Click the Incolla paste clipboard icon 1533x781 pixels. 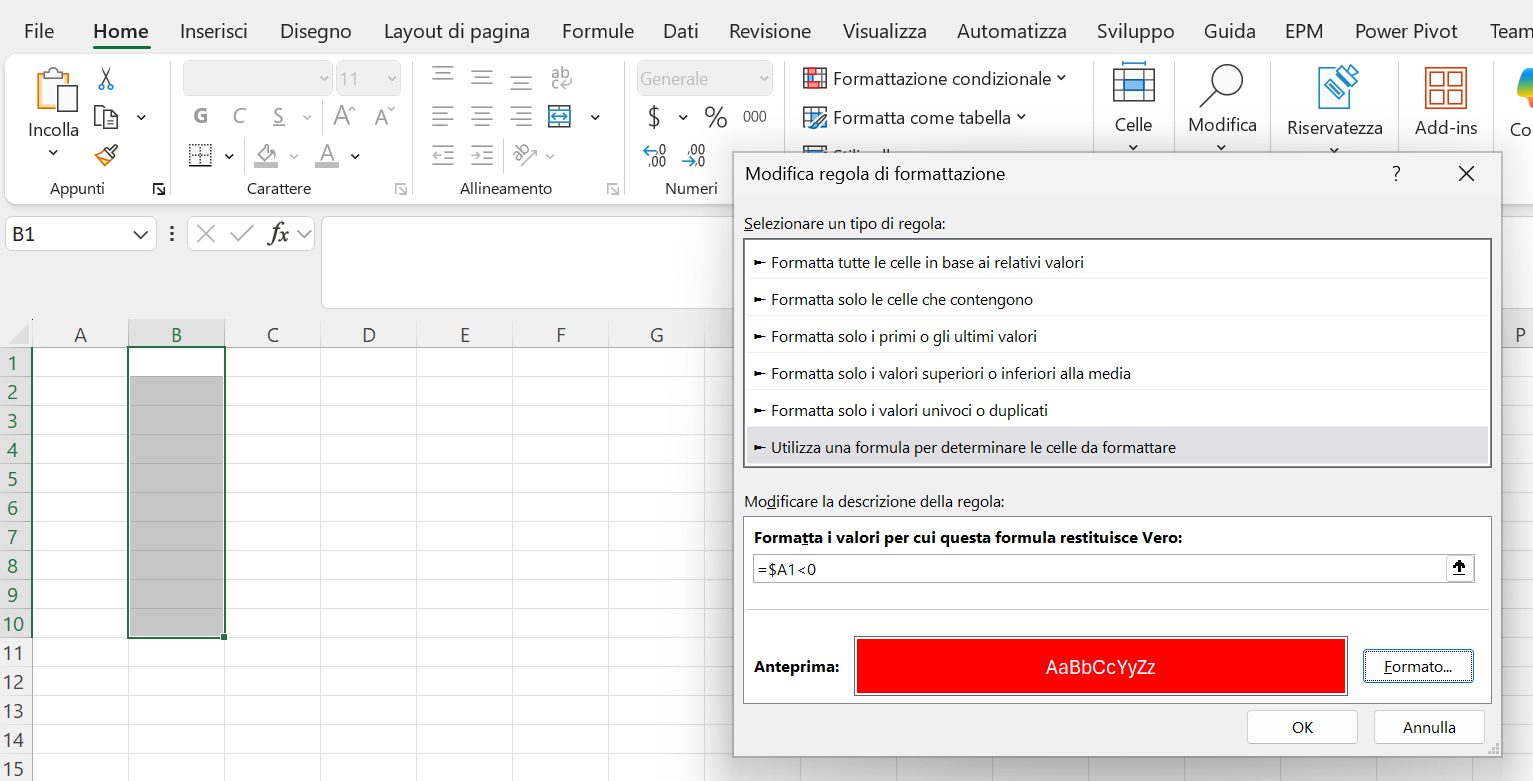56,89
